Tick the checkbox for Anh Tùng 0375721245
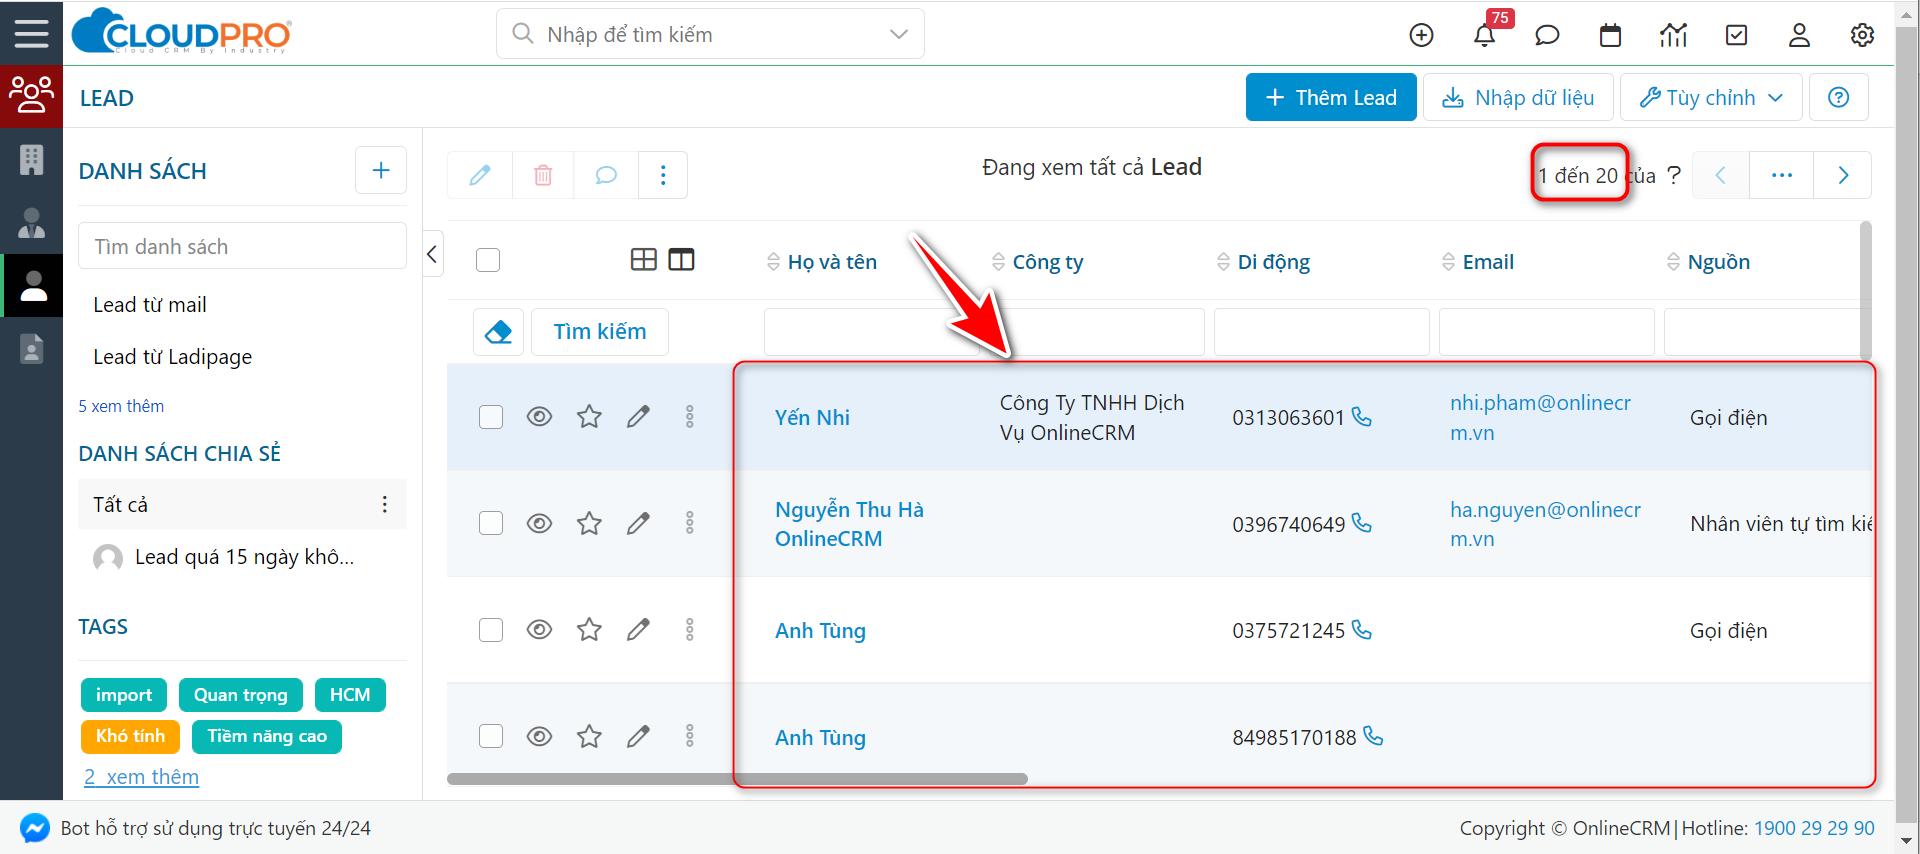 (491, 630)
